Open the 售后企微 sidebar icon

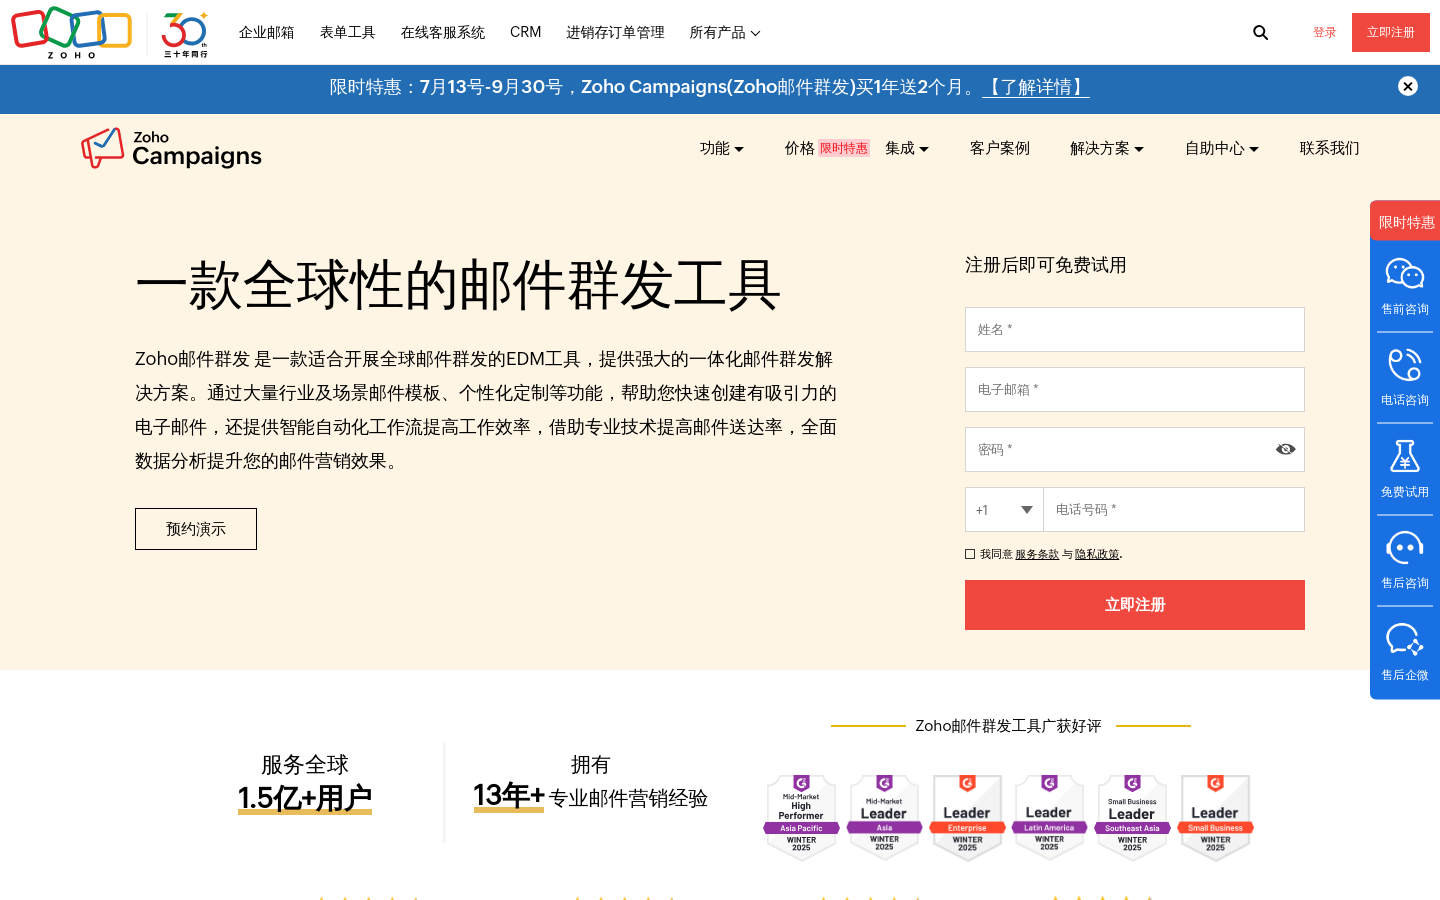pos(1405,652)
